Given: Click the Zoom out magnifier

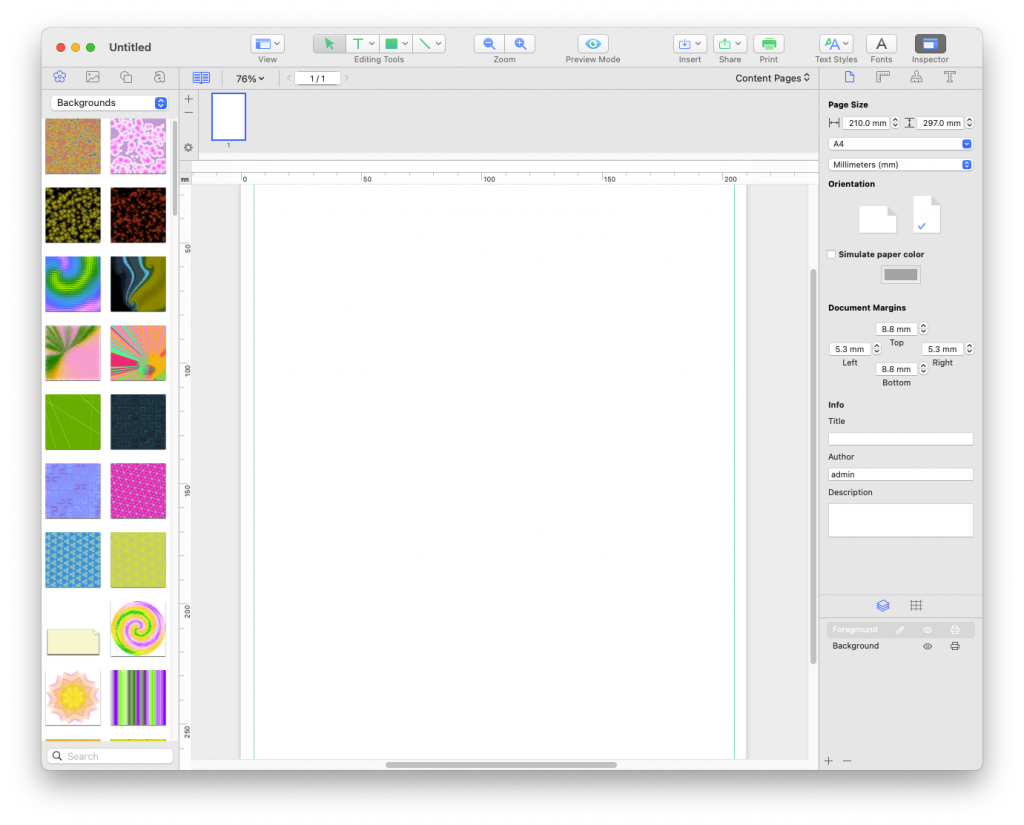Looking at the screenshot, I should click(x=489, y=44).
